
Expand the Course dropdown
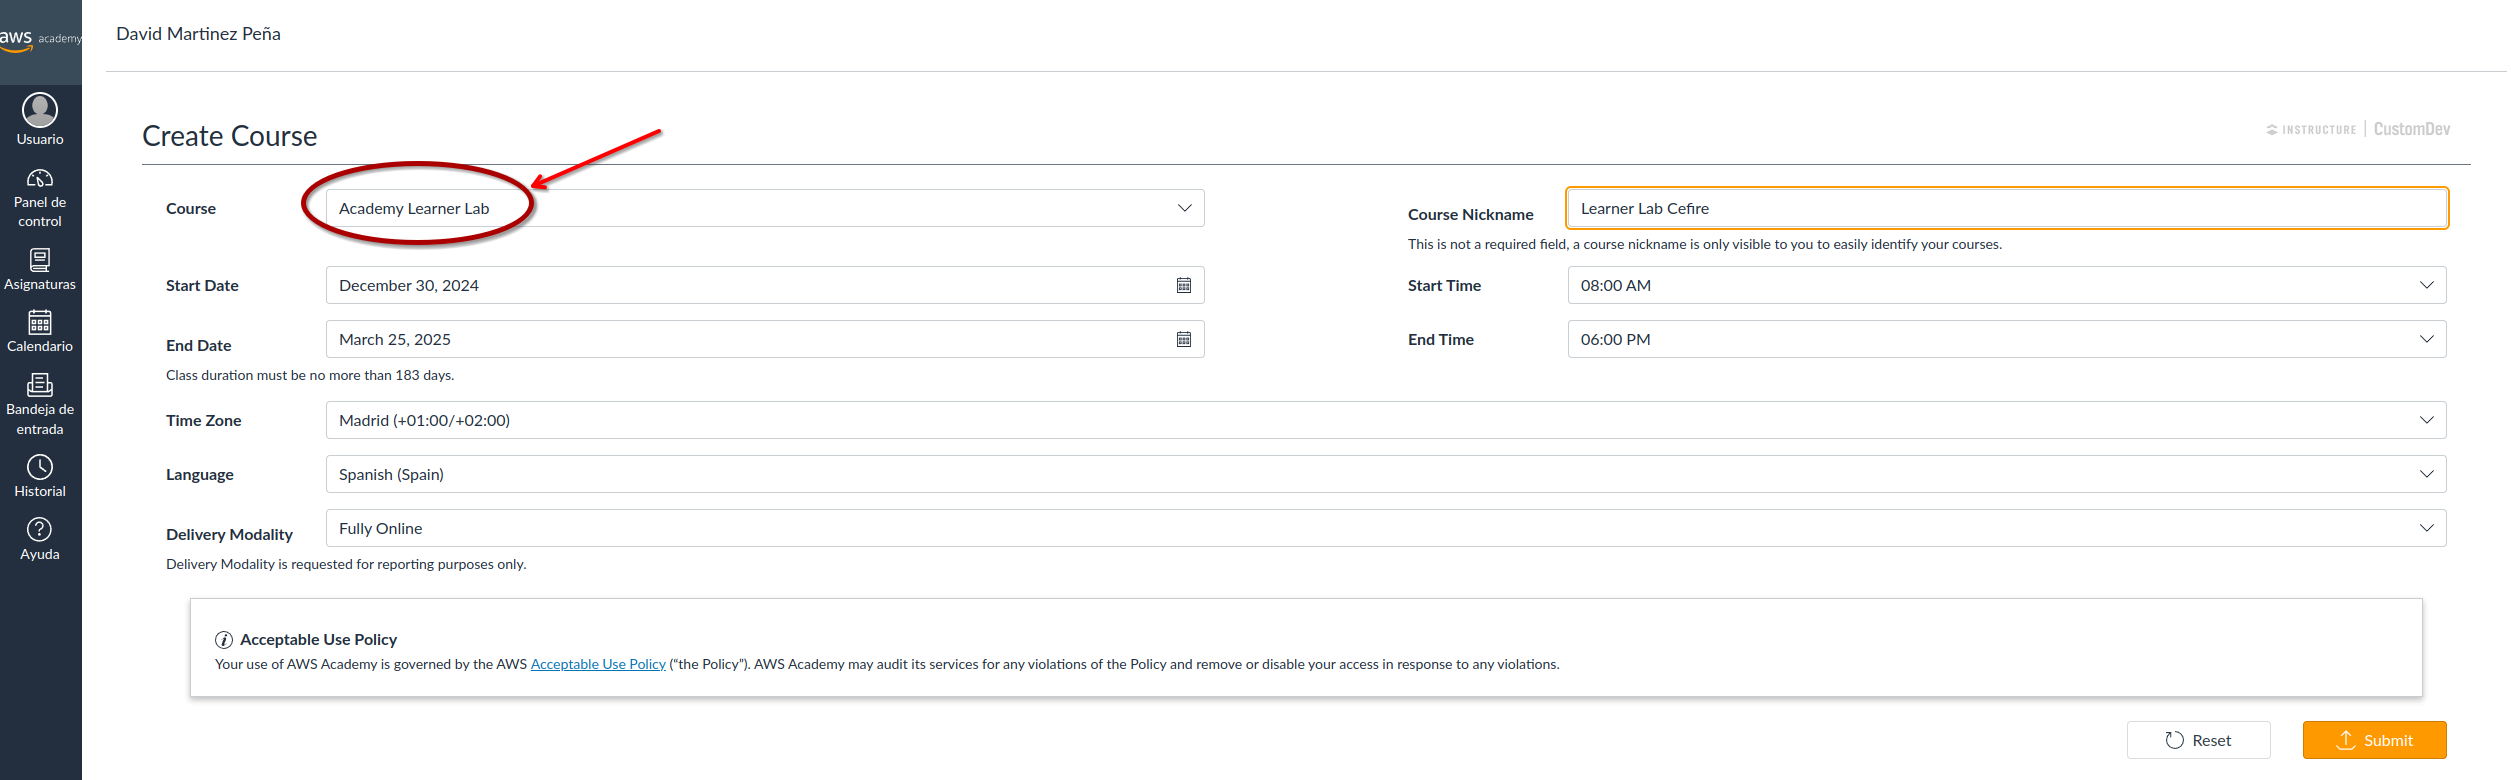click(1184, 209)
